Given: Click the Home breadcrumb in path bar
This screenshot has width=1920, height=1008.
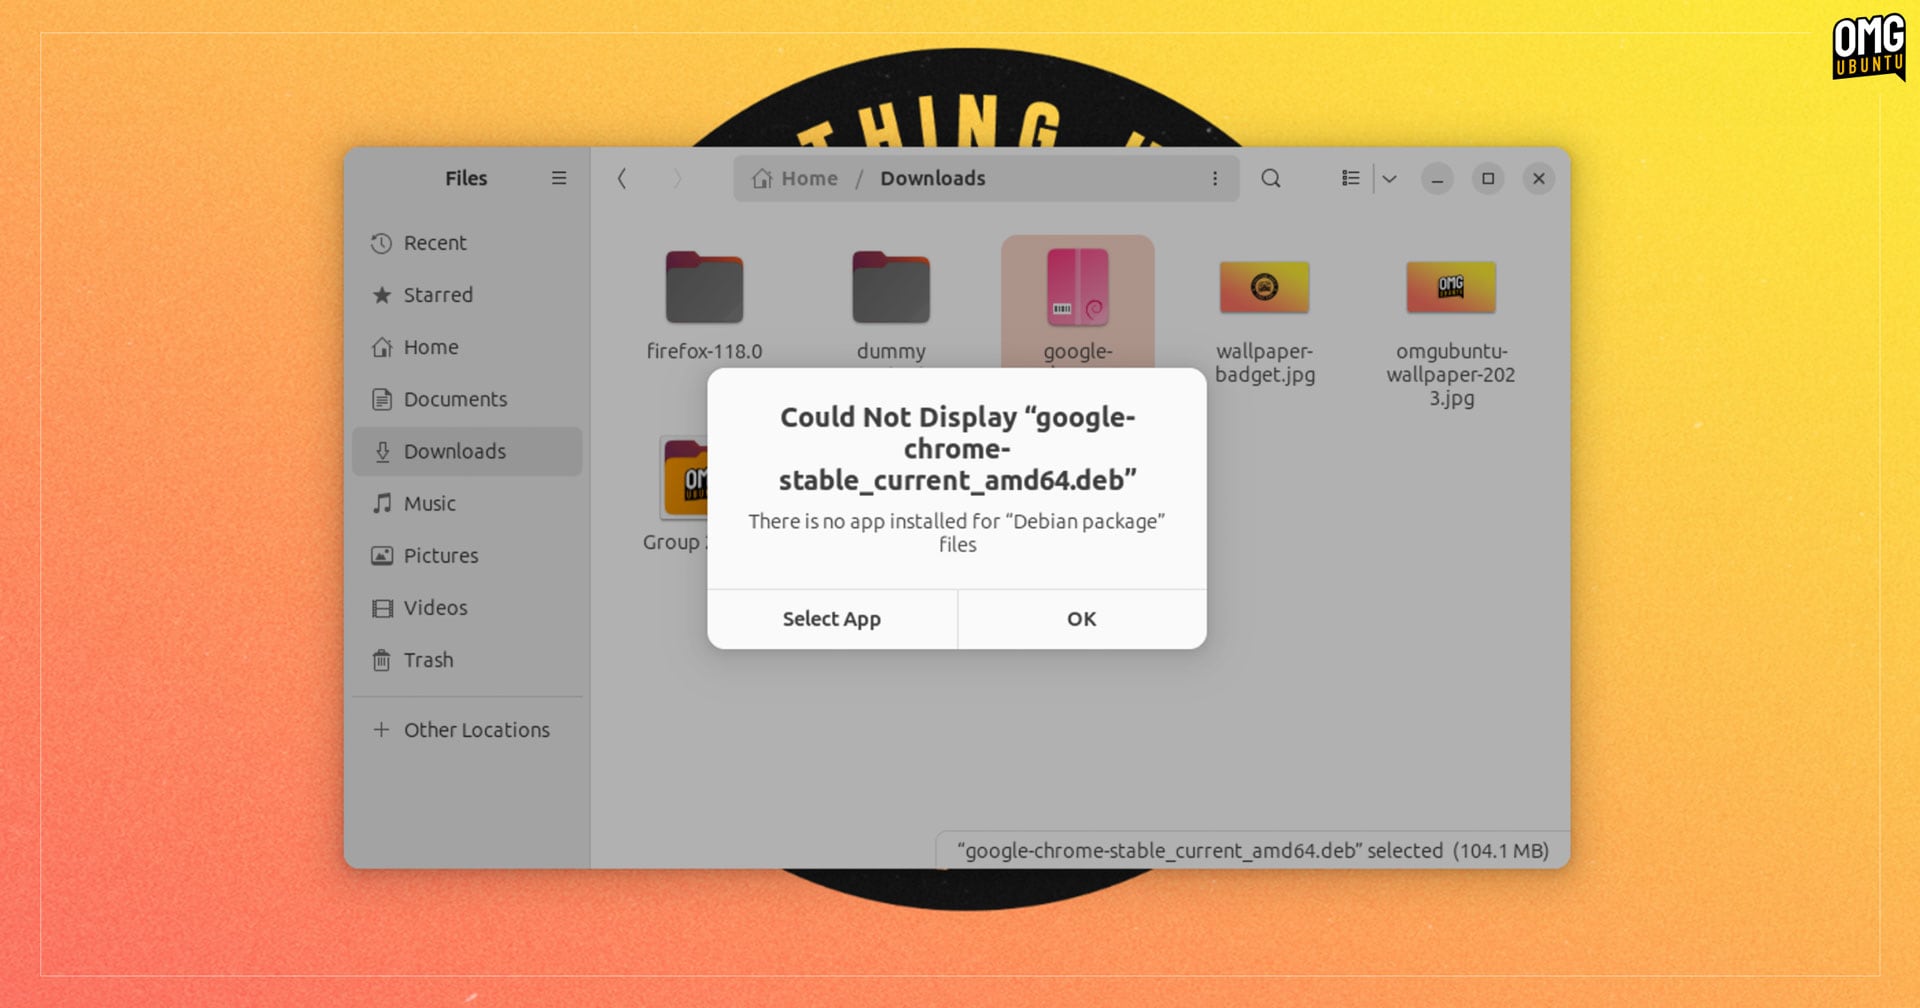Looking at the screenshot, I should 796,178.
